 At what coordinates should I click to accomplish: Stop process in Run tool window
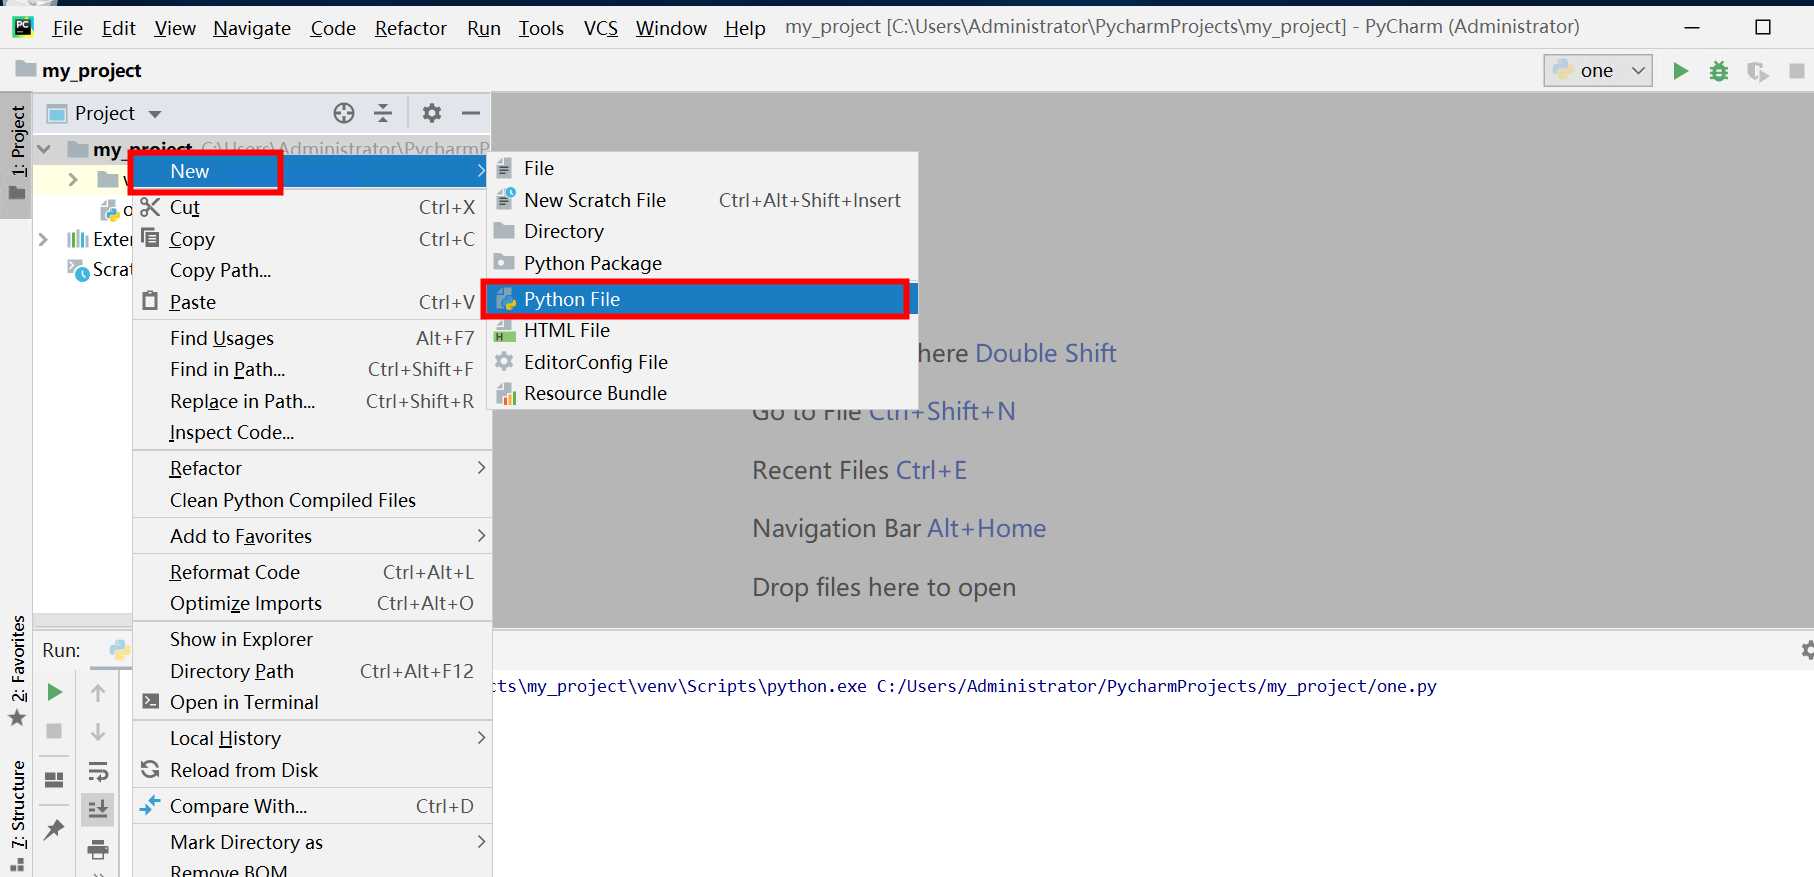(x=55, y=731)
